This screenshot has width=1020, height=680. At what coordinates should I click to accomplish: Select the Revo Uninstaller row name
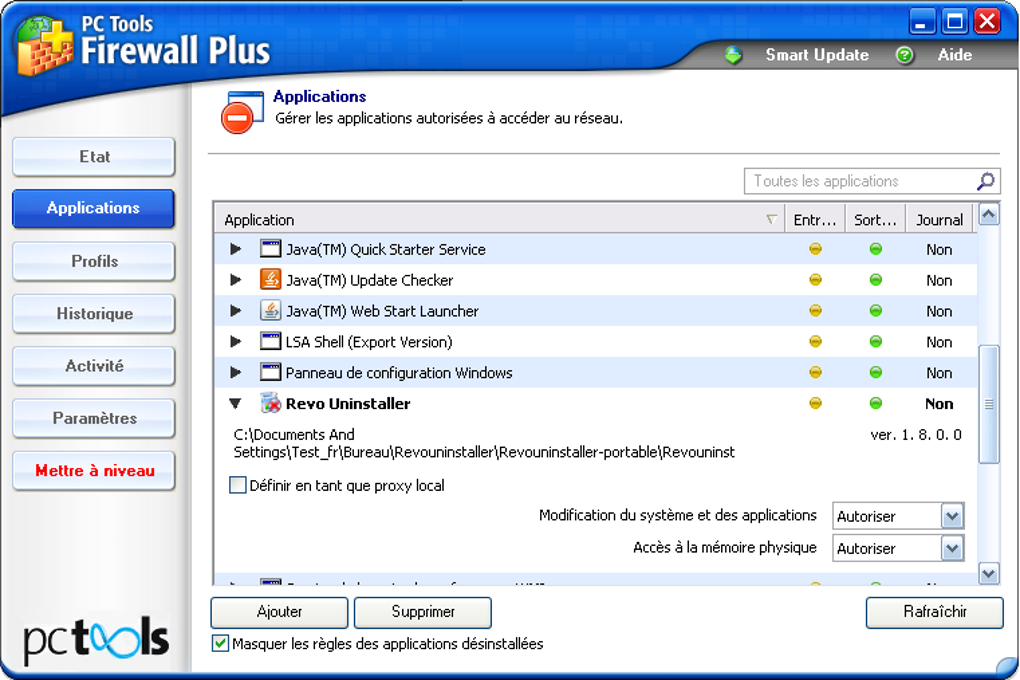point(348,403)
